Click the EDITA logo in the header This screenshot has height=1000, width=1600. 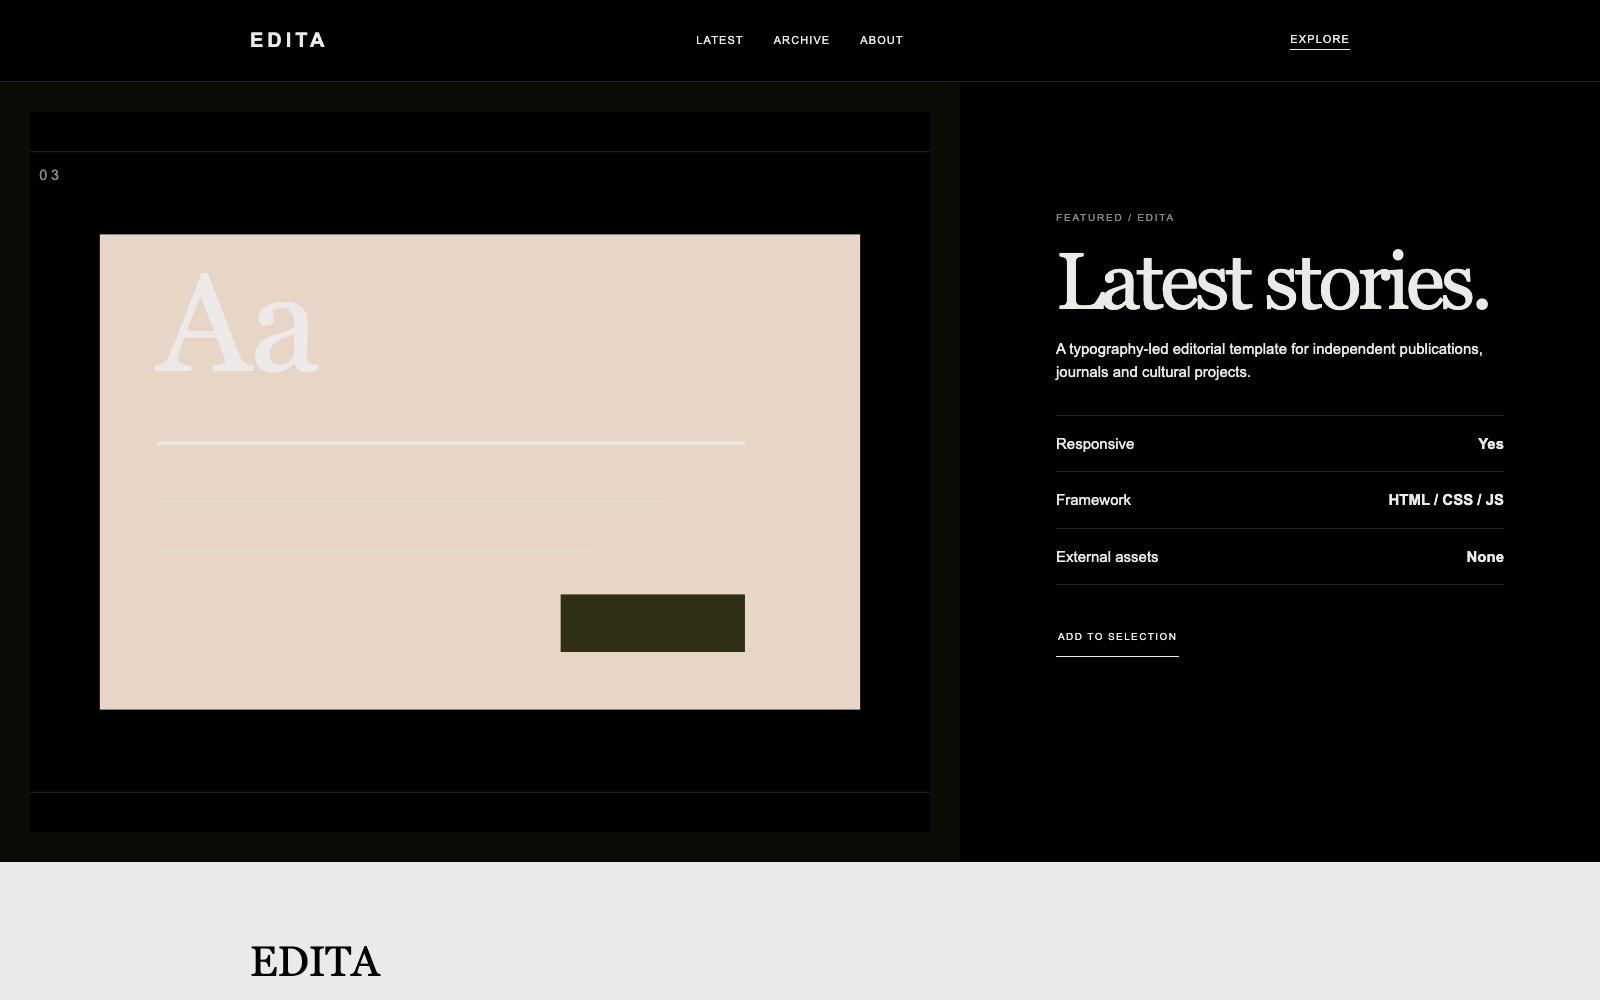coord(288,40)
